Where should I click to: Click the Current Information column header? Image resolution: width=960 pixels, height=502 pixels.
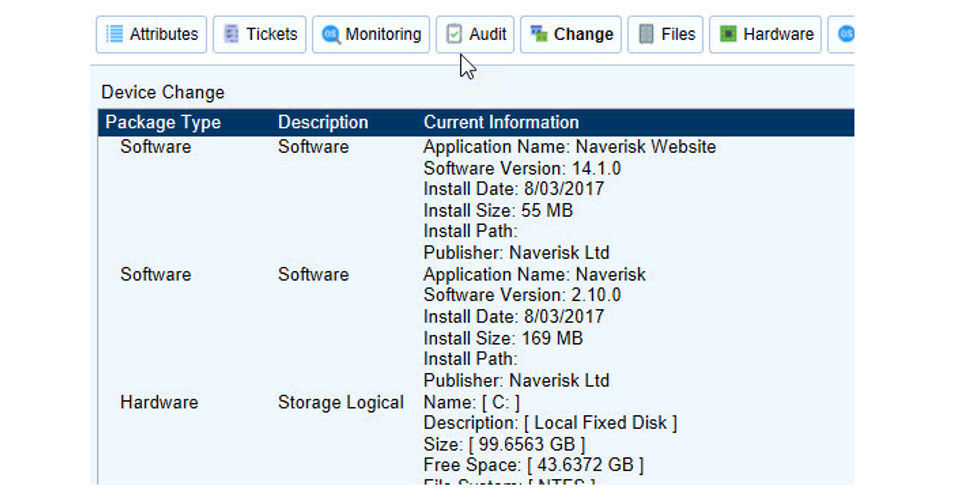tap(501, 123)
